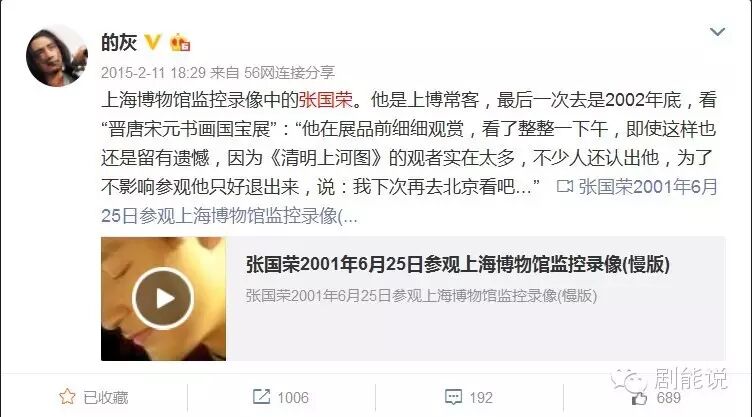This screenshot has width=752, height=417.
Task: Open reposts count 1006
Action: pos(293,398)
